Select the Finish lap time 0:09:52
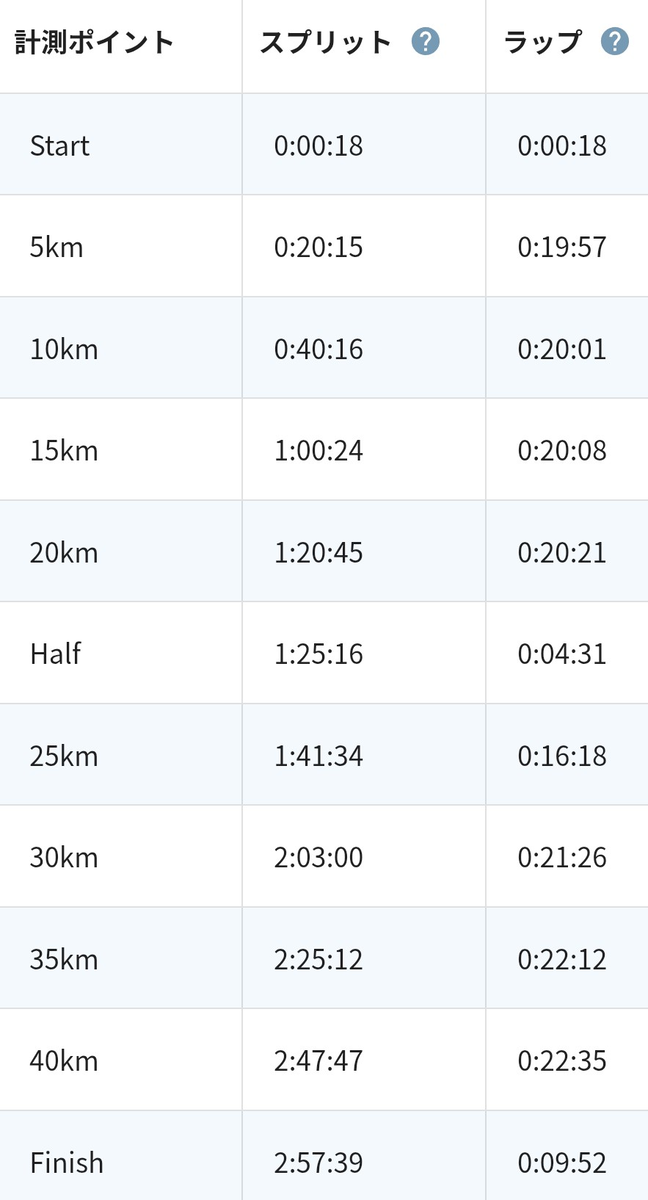The height and width of the screenshot is (1200, 648). click(x=562, y=1163)
